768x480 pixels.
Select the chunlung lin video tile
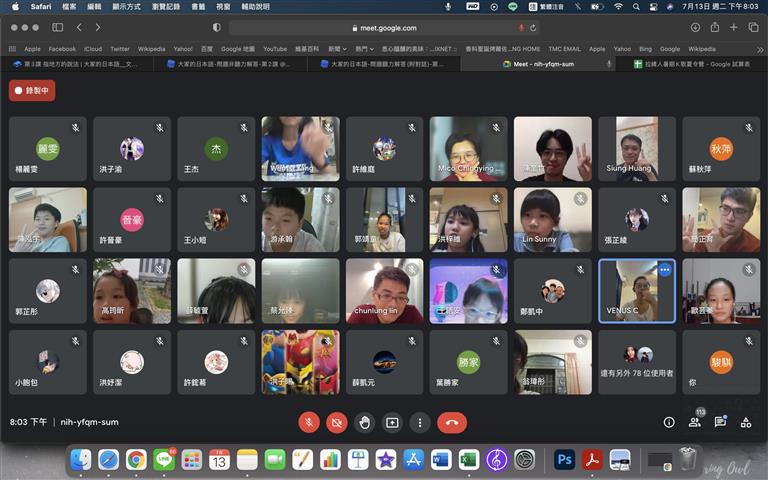pyautogui.click(x=384, y=291)
